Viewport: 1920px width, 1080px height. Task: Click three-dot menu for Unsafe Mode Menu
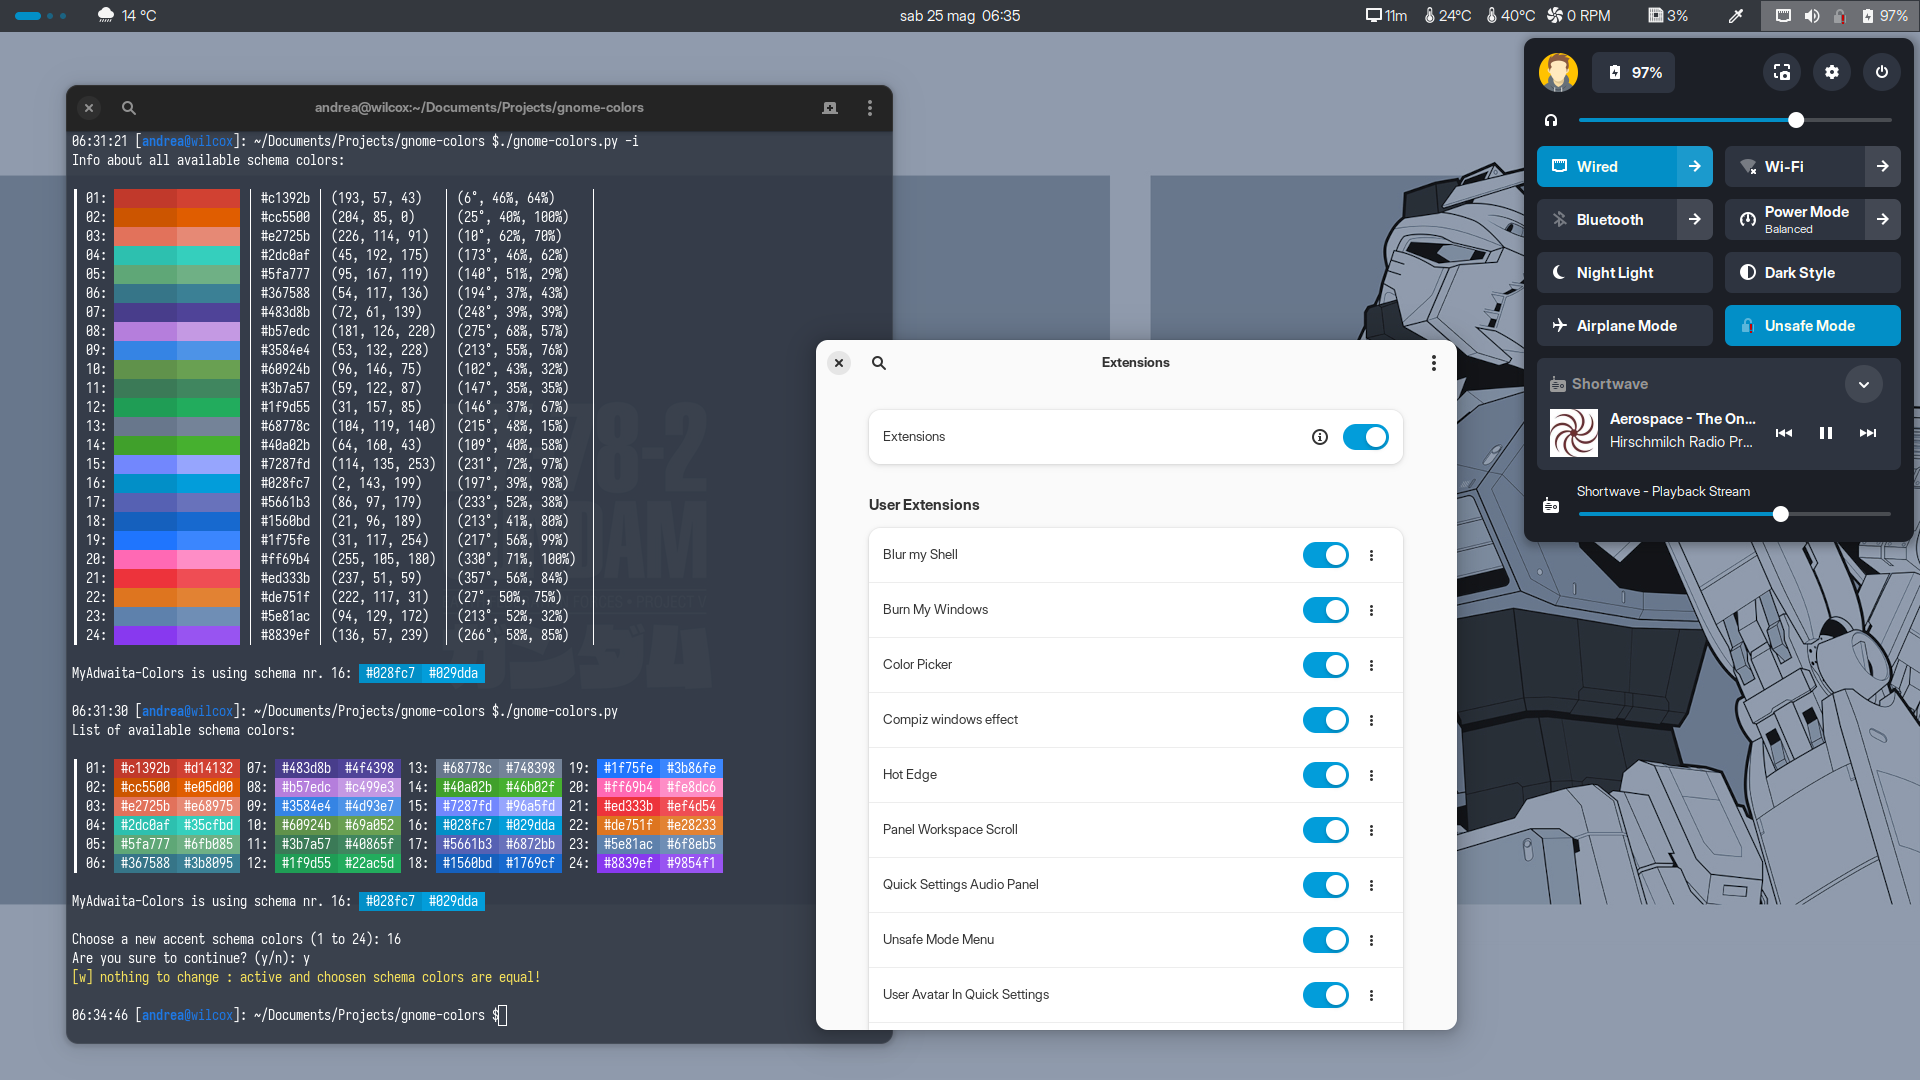1371,940
